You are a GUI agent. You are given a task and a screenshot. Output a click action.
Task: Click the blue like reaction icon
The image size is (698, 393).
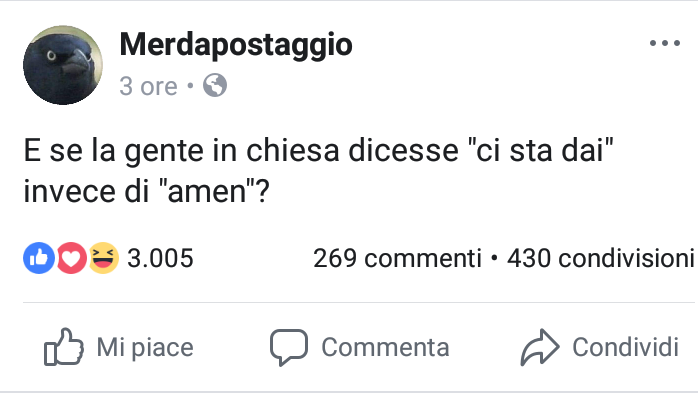39,258
